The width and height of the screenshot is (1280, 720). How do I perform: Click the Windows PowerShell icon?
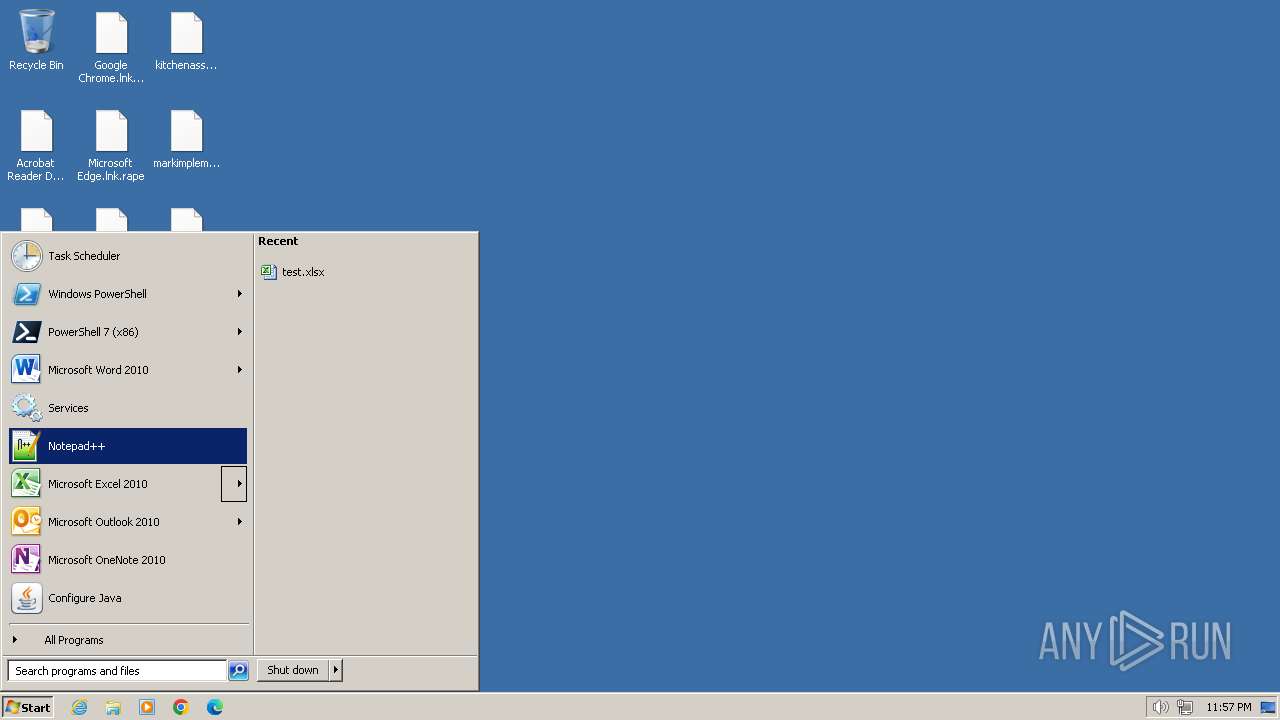(26, 294)
